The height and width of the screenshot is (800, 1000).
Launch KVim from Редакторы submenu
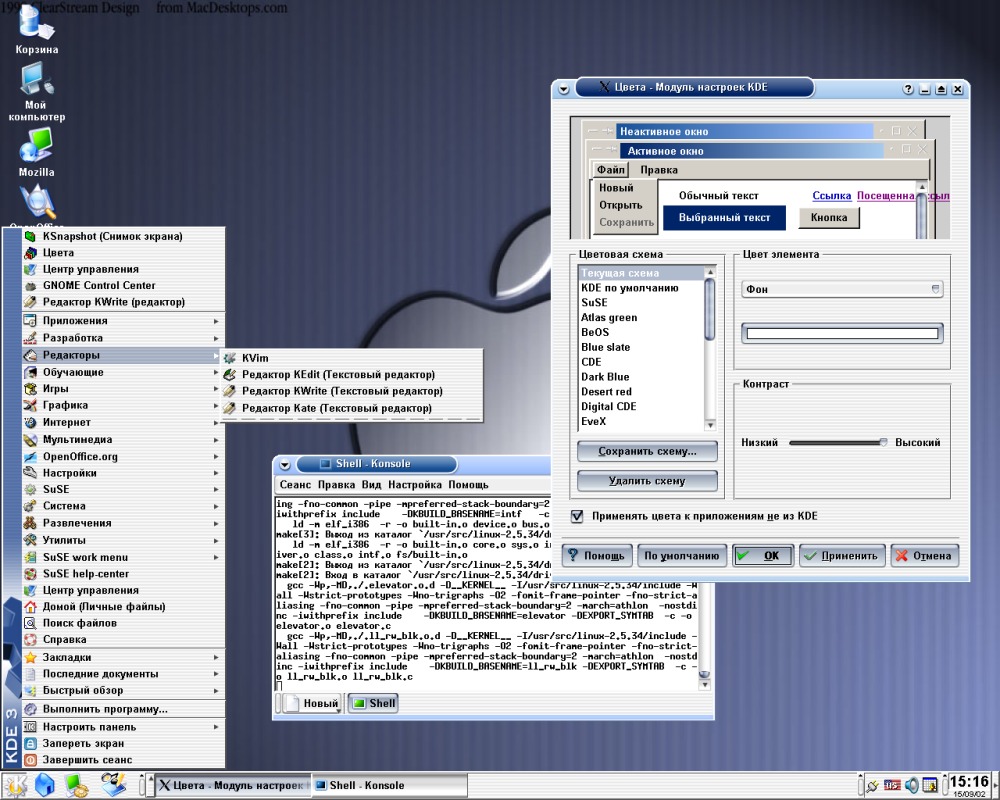tap(352, 358)
